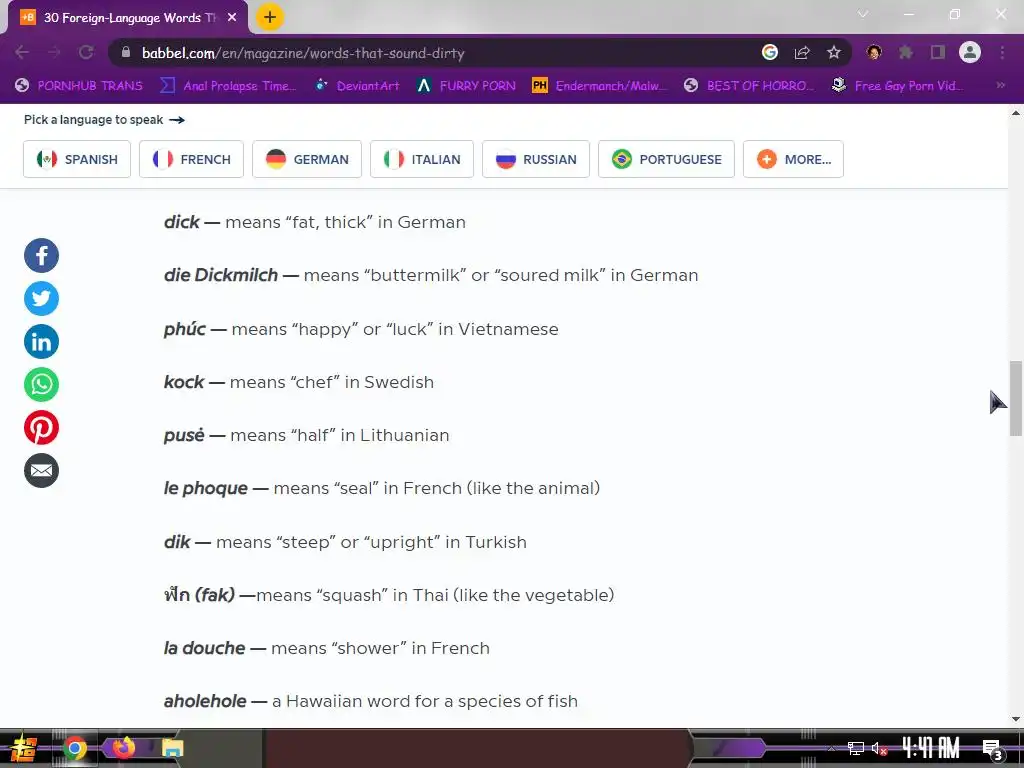Bookmark this page with star icon

pyautogui.click(x=834, y=52)
